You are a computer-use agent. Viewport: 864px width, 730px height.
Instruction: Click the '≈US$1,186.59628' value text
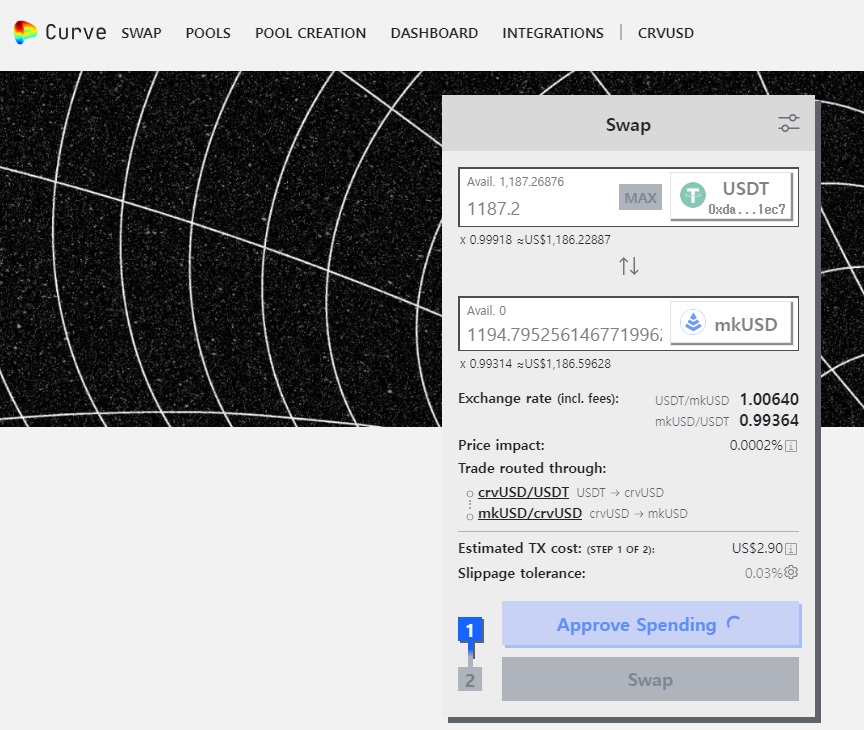point(563,364)
